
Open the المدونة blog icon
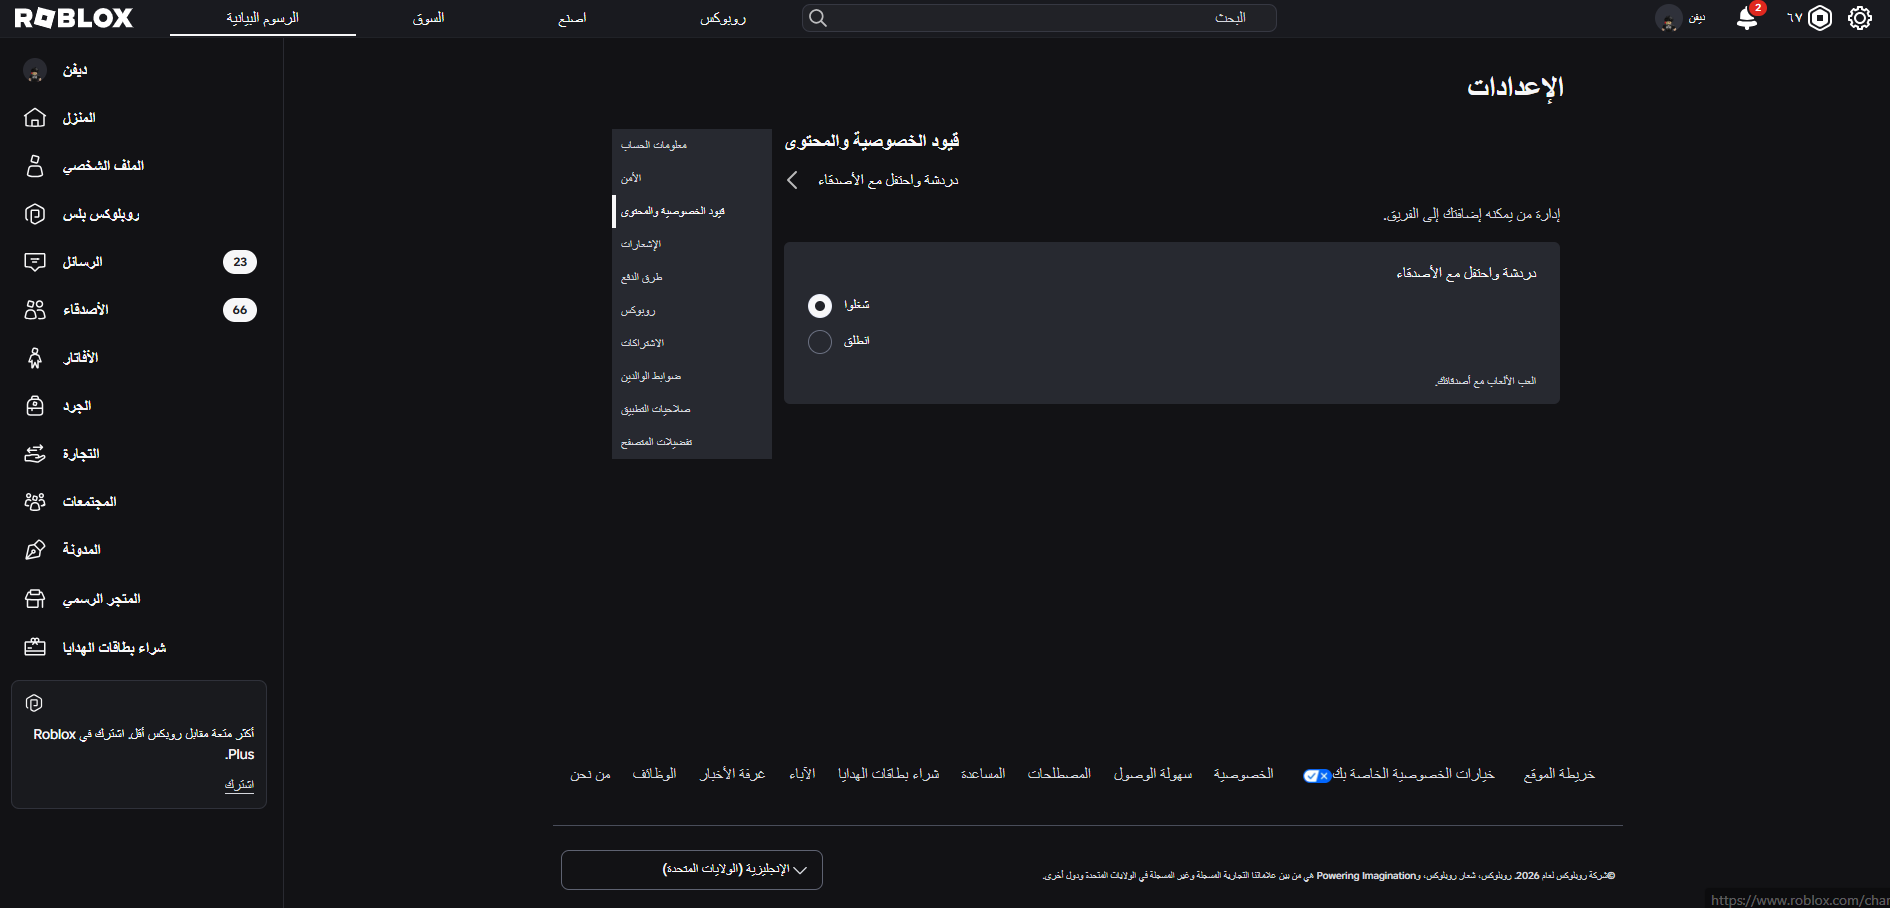coord(35,550)
